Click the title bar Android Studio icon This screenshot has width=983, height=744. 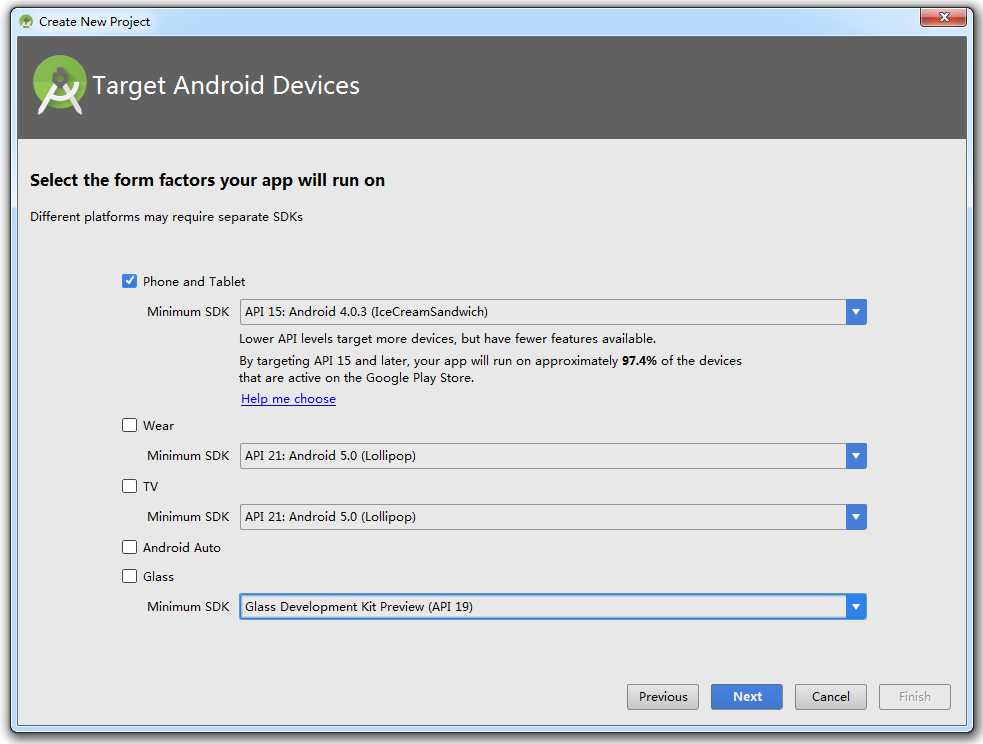26,21
